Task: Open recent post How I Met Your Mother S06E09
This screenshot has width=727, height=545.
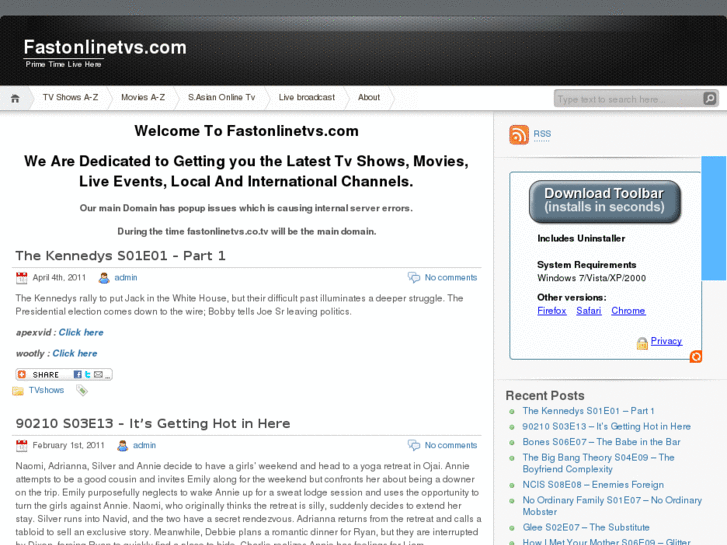Action: 606,541
